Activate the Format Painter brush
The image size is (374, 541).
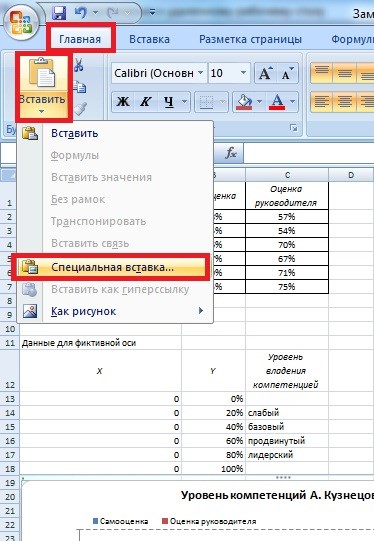click(80, 108)
